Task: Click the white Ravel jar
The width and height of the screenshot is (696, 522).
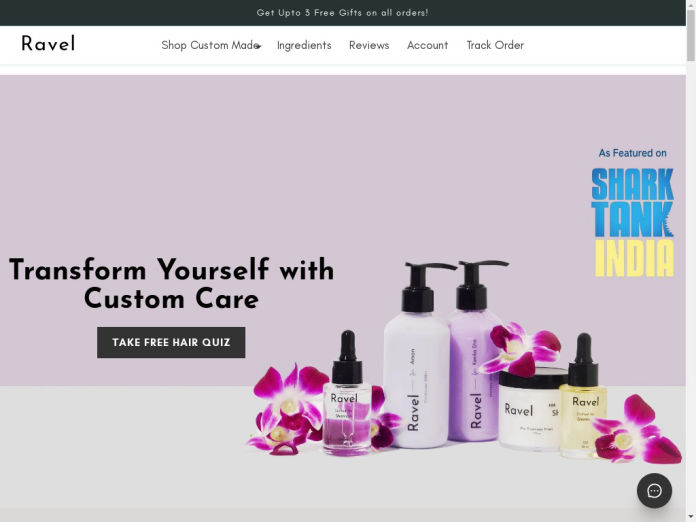Action: [531, 410]
